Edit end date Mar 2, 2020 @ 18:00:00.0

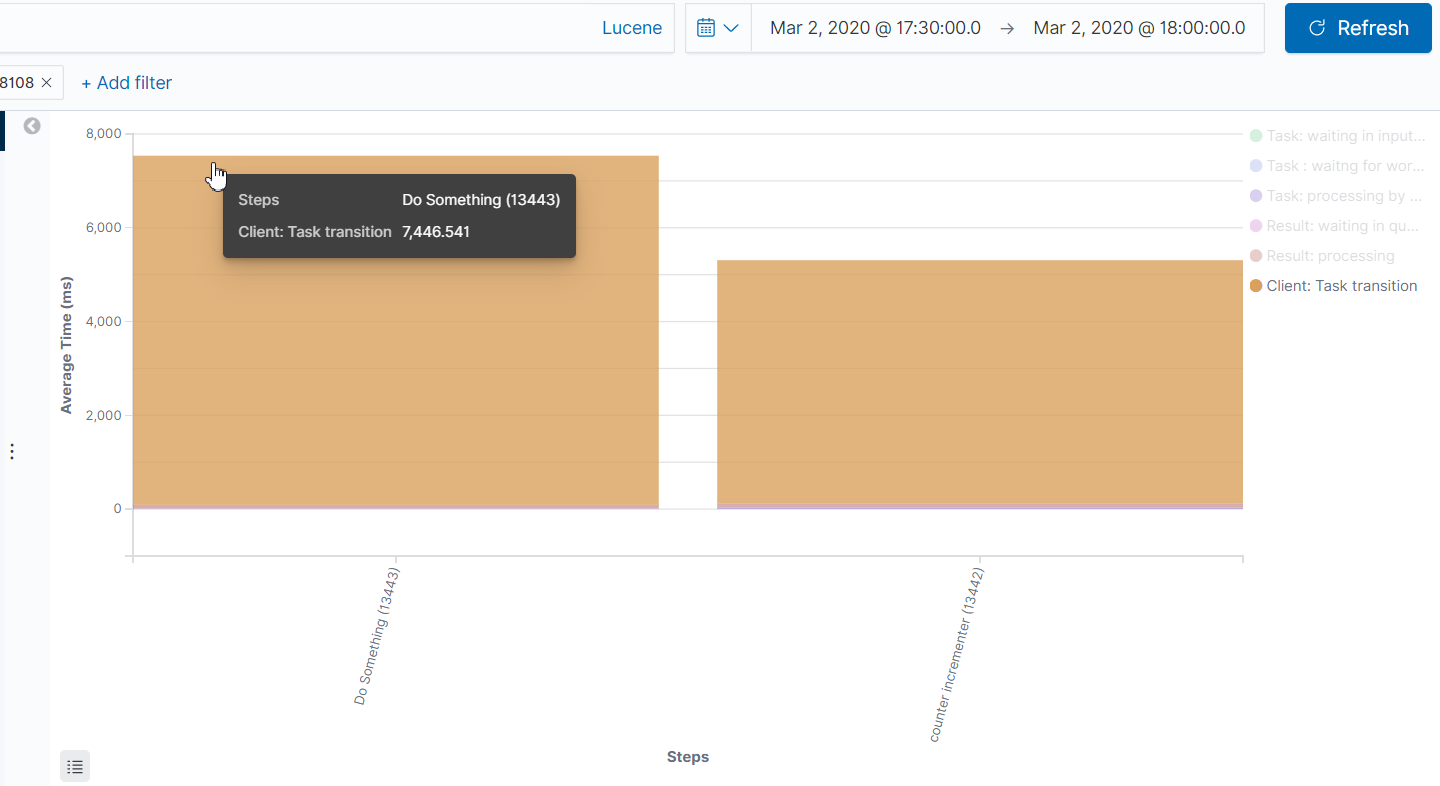[x=1139, y=28]
